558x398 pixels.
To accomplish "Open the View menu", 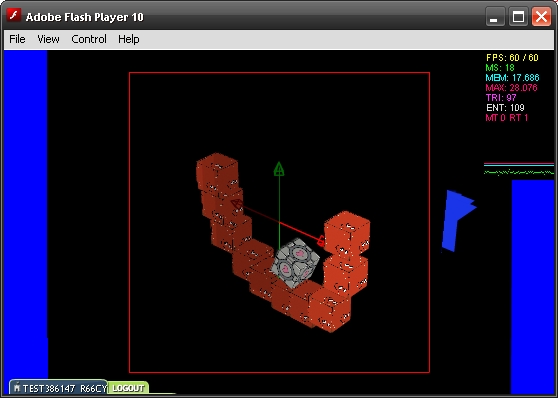I will pos(48,39).
